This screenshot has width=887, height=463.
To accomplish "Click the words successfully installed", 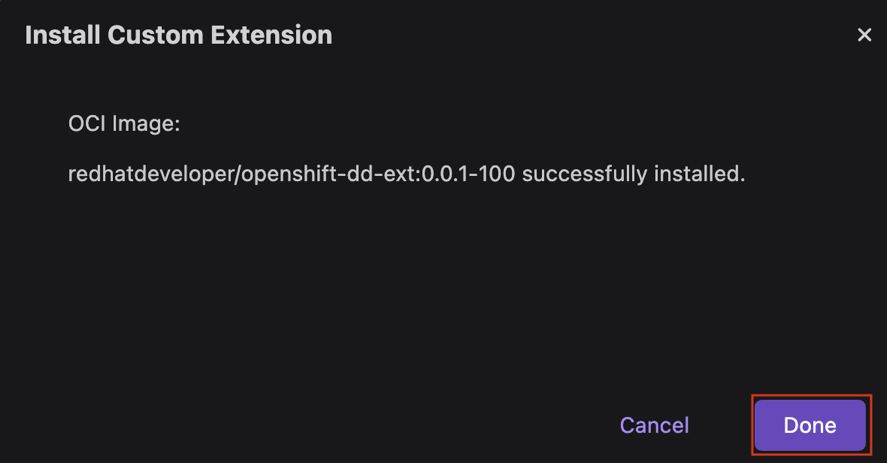I will [633, 174].
